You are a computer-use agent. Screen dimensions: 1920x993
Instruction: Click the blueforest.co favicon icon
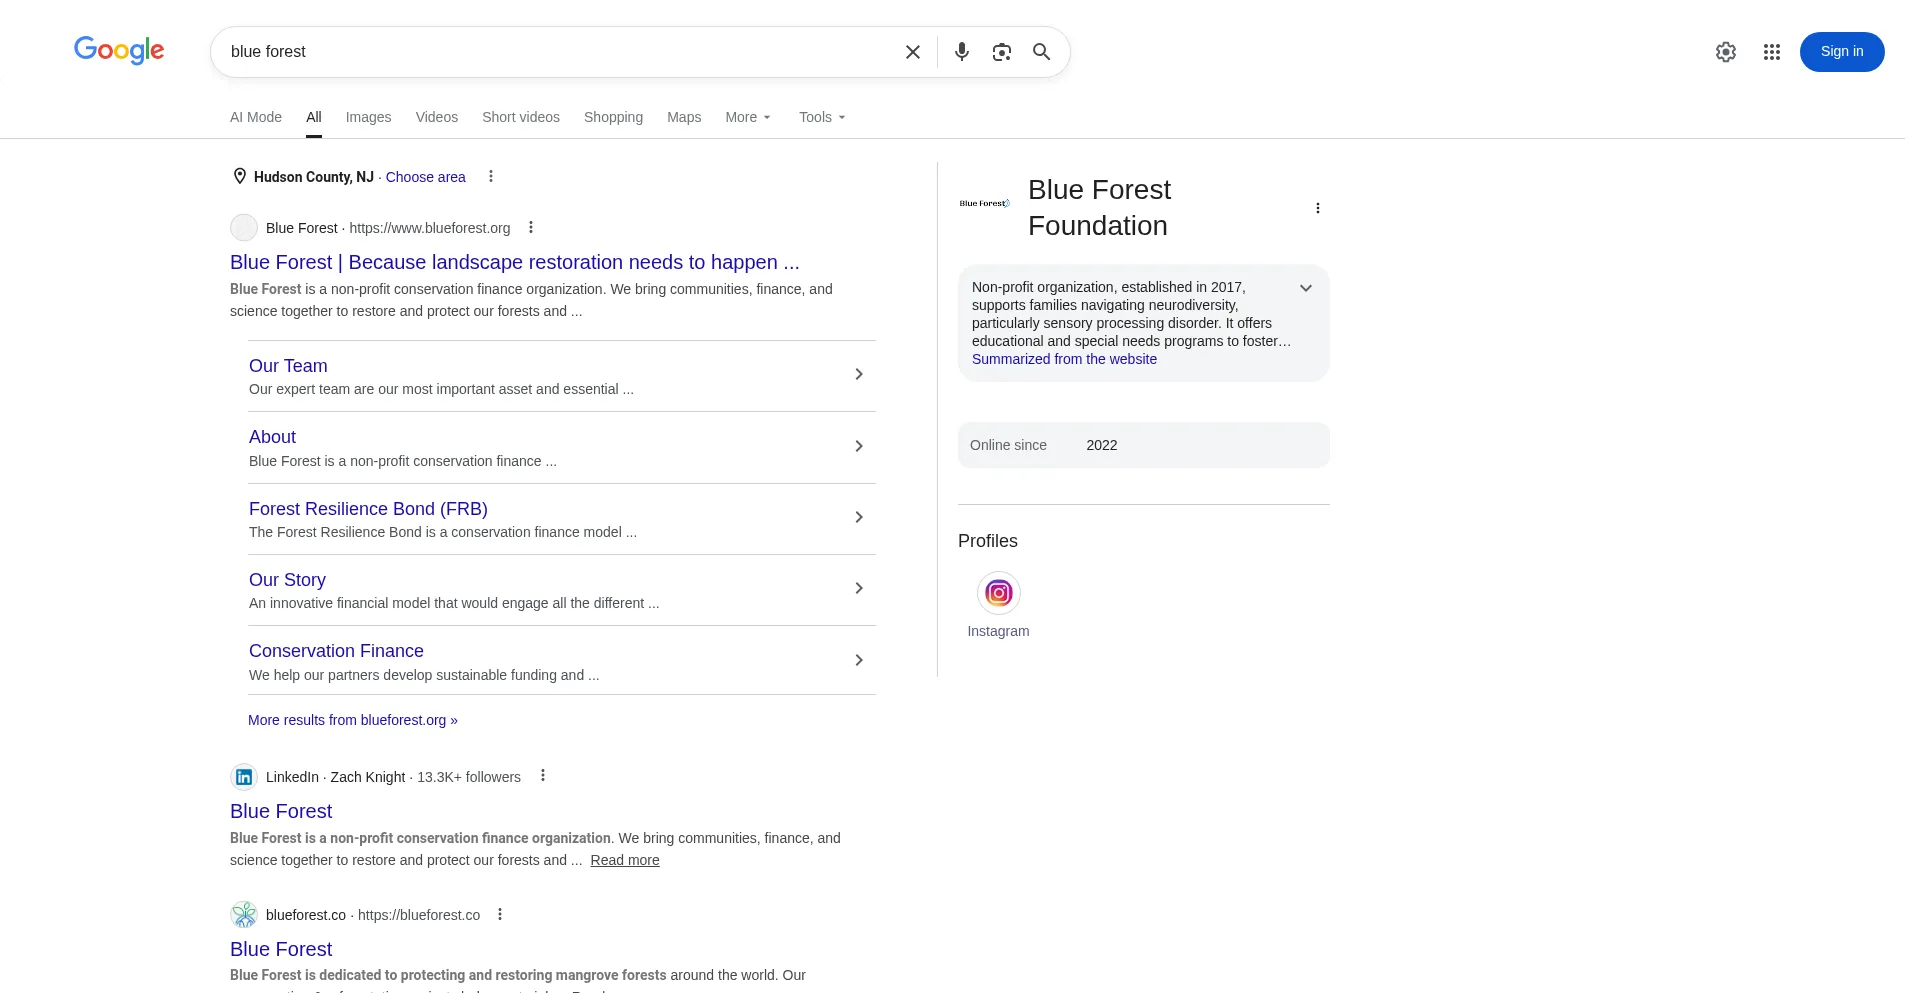click(244, 915)
